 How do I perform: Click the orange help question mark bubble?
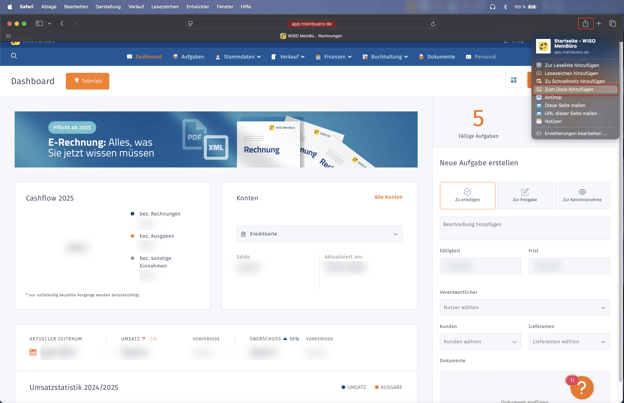click(581, 387)
